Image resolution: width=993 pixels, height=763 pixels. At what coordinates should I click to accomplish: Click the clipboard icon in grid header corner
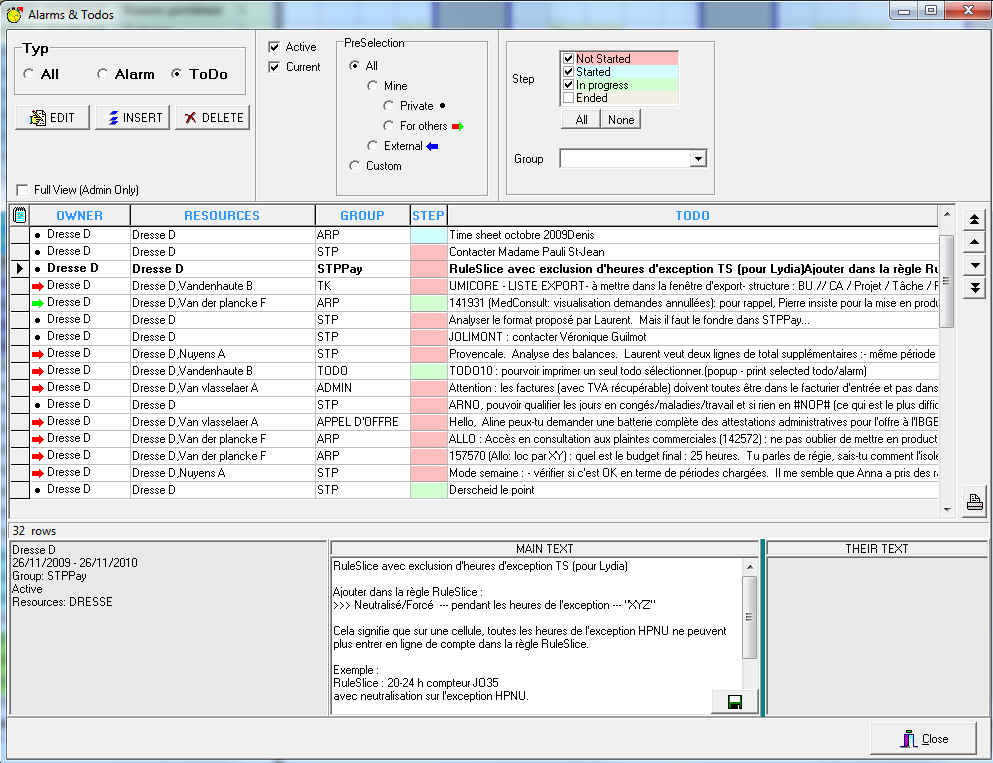click(x=19, y=215)
